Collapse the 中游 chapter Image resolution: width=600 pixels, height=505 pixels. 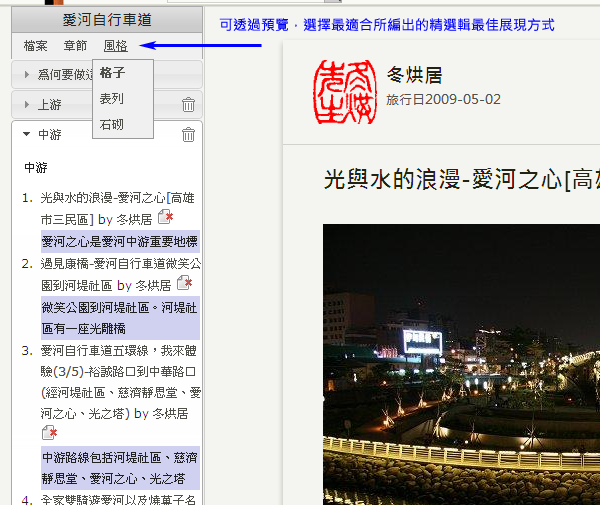click(x=27, y=135)
